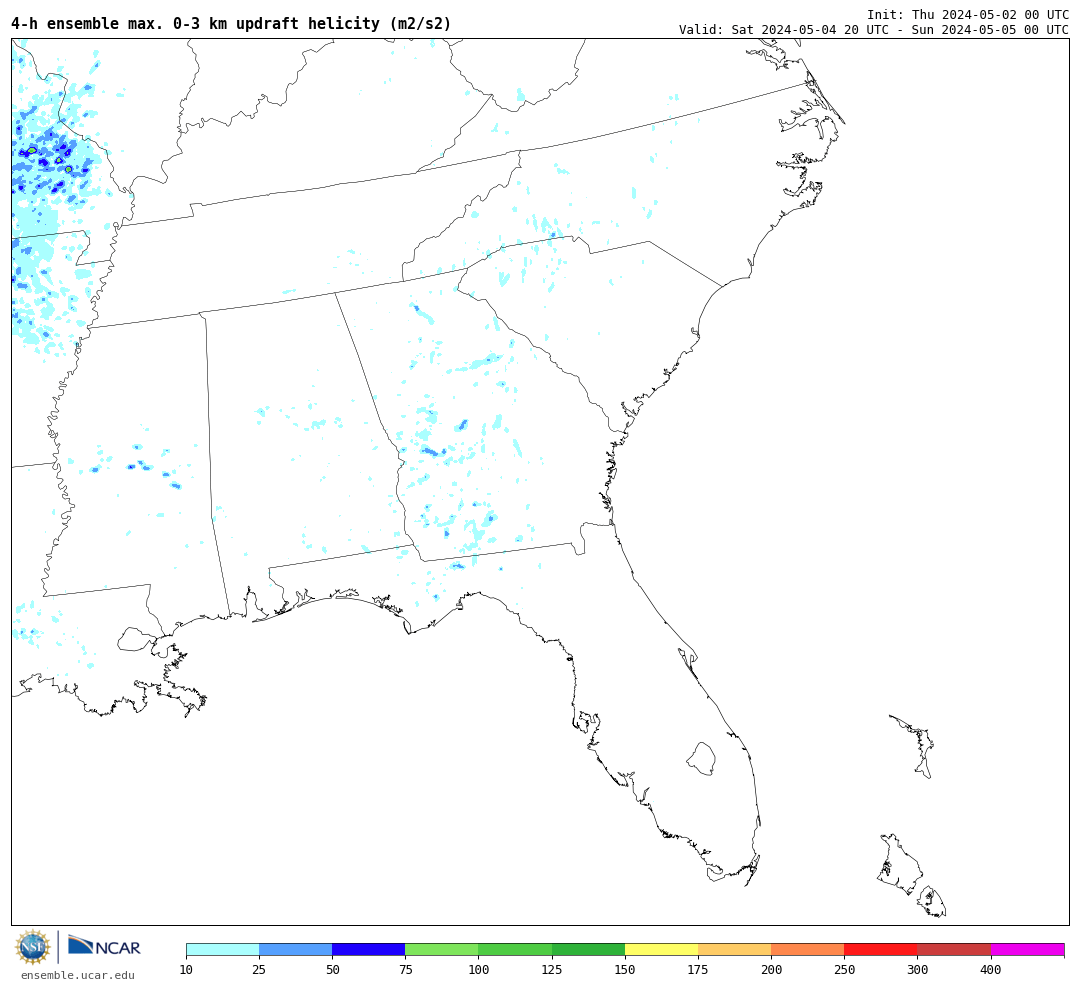This screenshot has width=1080, height=988.
Task: Click the light orange 175-200 colorbar segment
Action: [x=734, y=949]
